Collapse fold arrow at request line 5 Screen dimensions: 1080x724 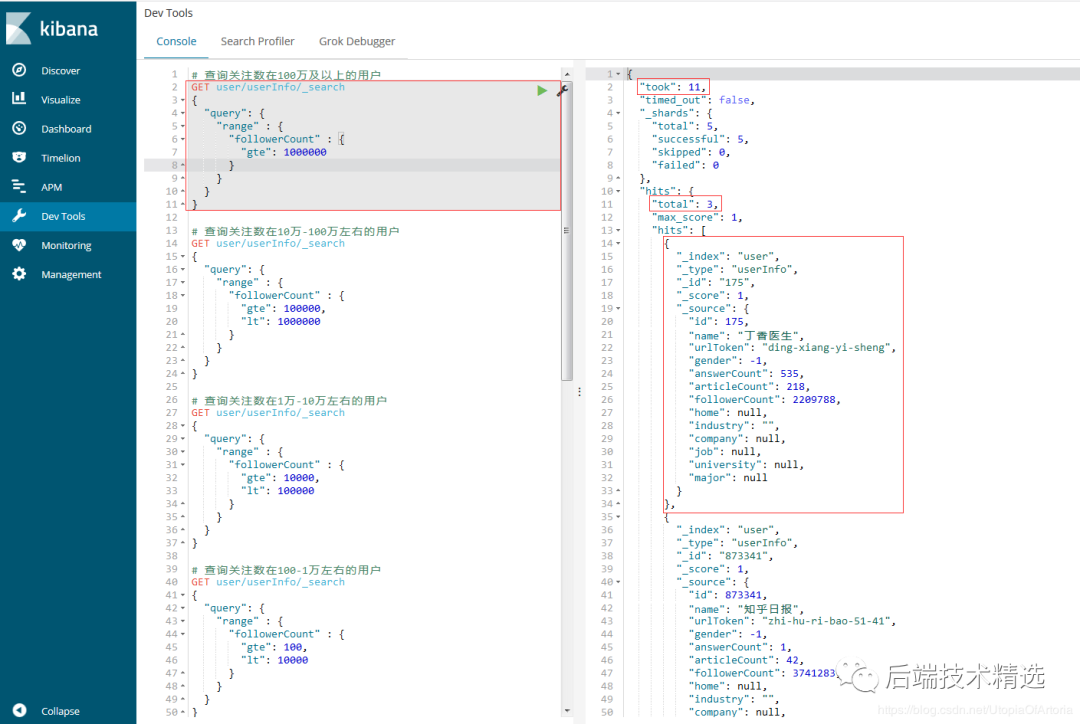183,126
